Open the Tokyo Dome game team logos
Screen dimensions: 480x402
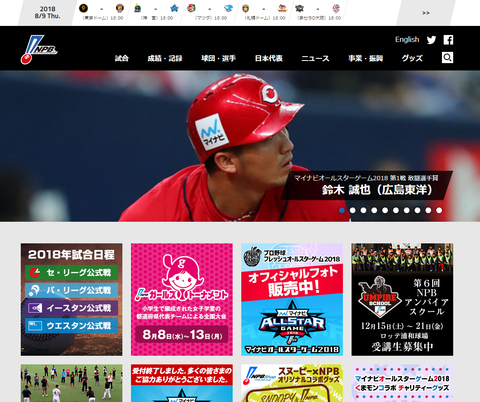coord(102,8)
